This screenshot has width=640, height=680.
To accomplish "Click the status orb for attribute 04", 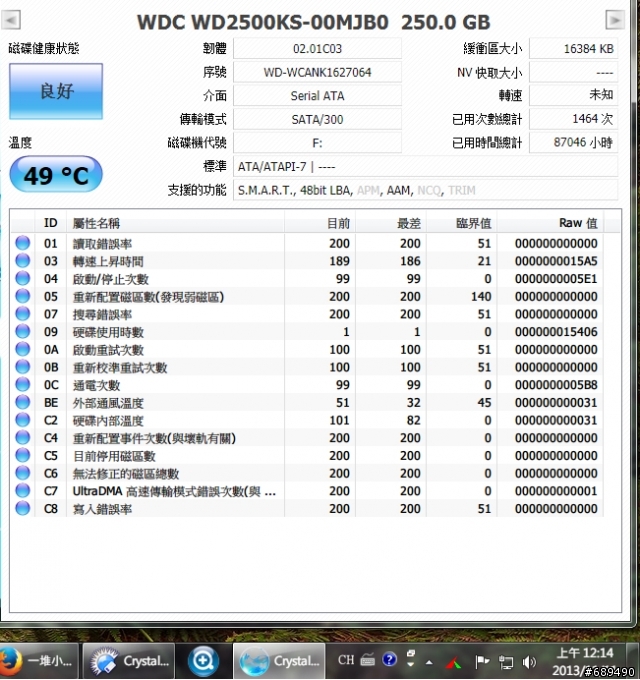I will click(23, 278).
